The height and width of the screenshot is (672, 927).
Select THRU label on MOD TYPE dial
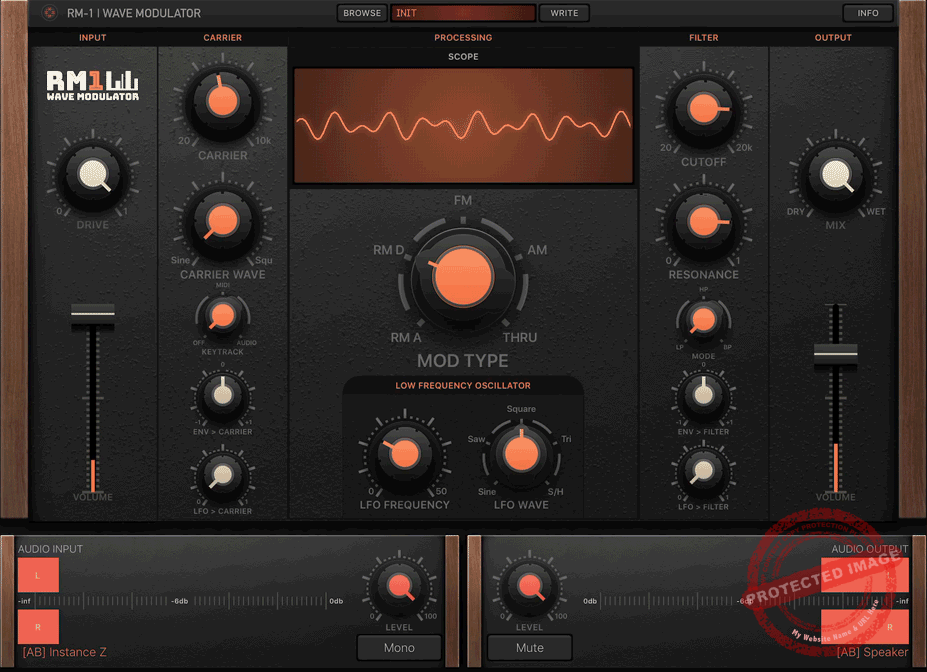pos(520,337)
